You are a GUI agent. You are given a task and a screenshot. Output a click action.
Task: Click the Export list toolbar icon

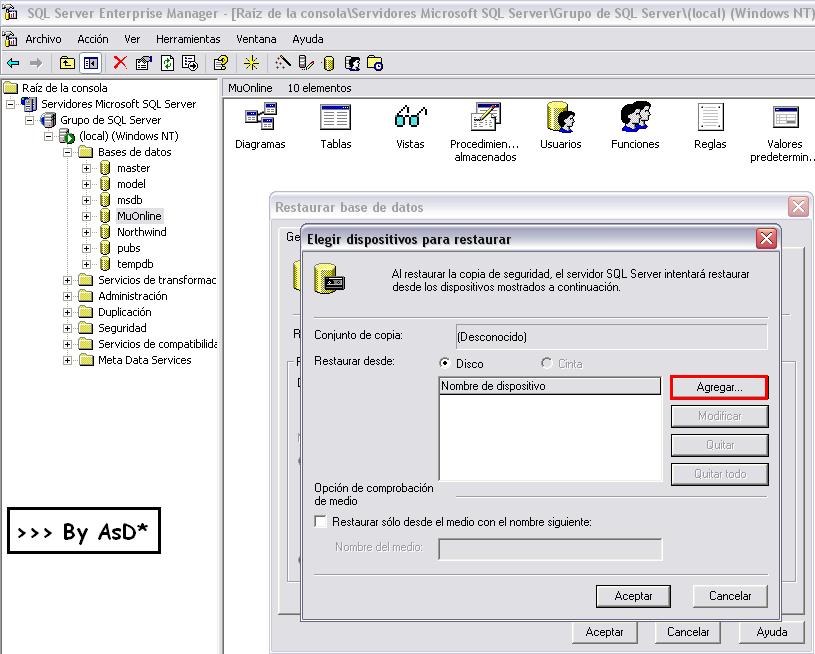[x=190, y=63]
